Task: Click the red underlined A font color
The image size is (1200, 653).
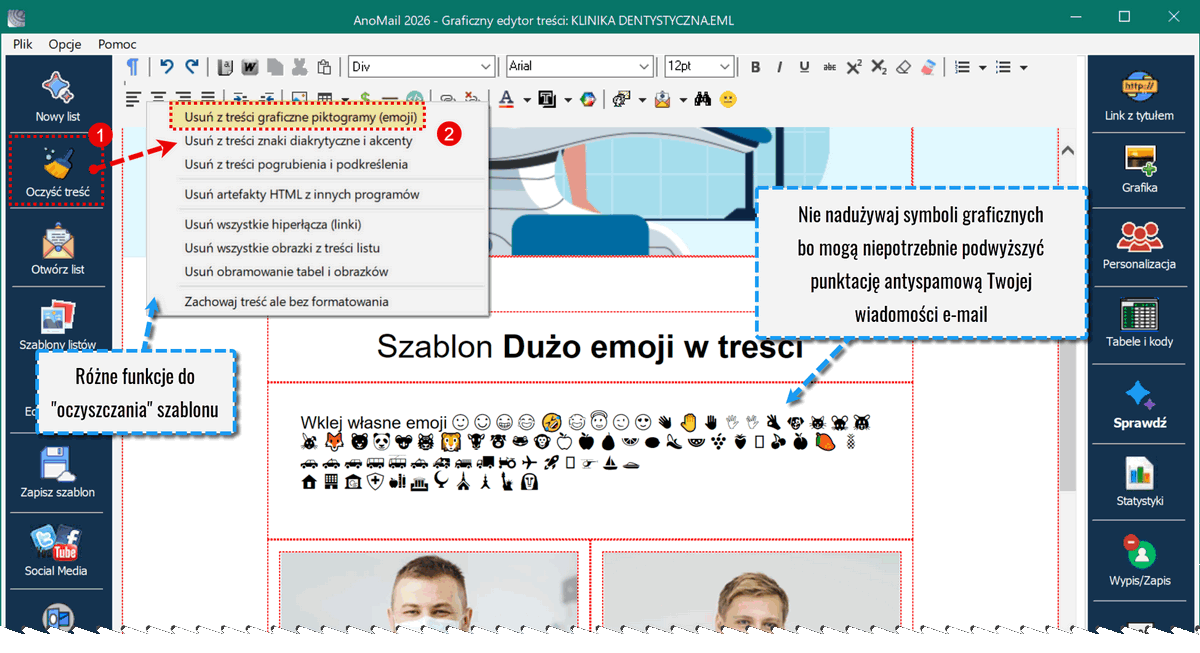Action: [x=506, y=99]
